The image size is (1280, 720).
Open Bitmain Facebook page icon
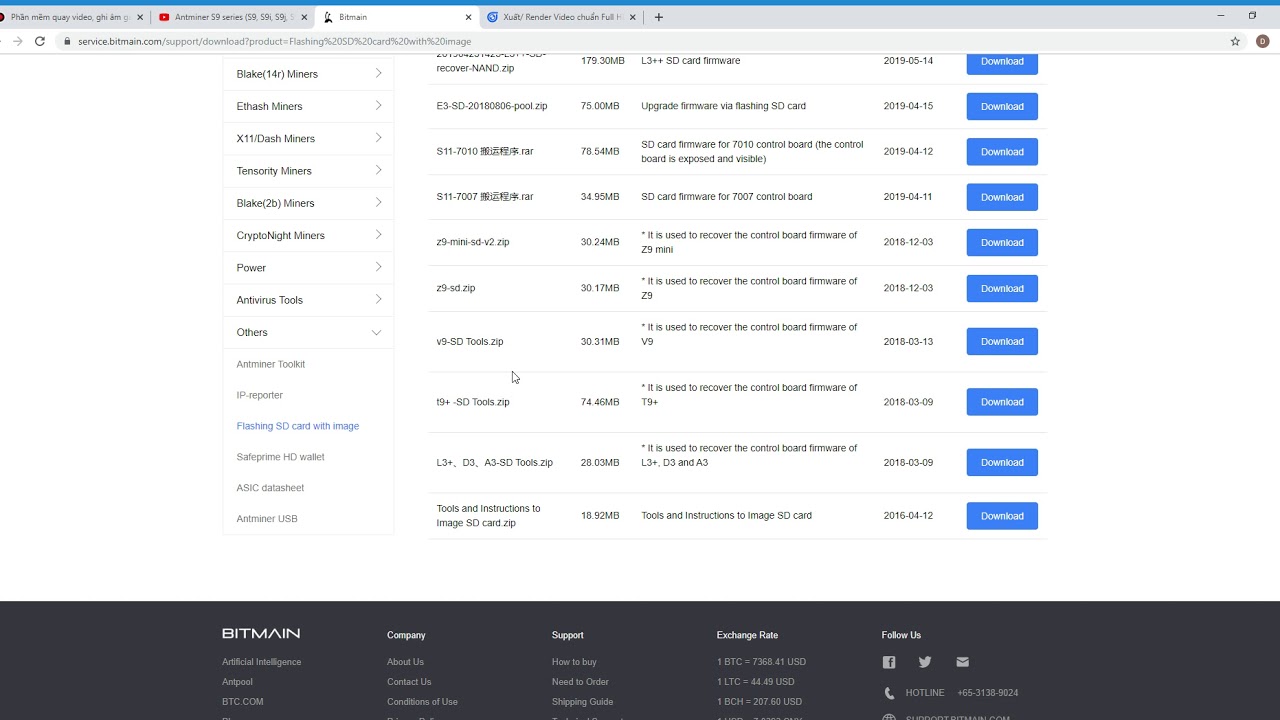coord(889,662)
